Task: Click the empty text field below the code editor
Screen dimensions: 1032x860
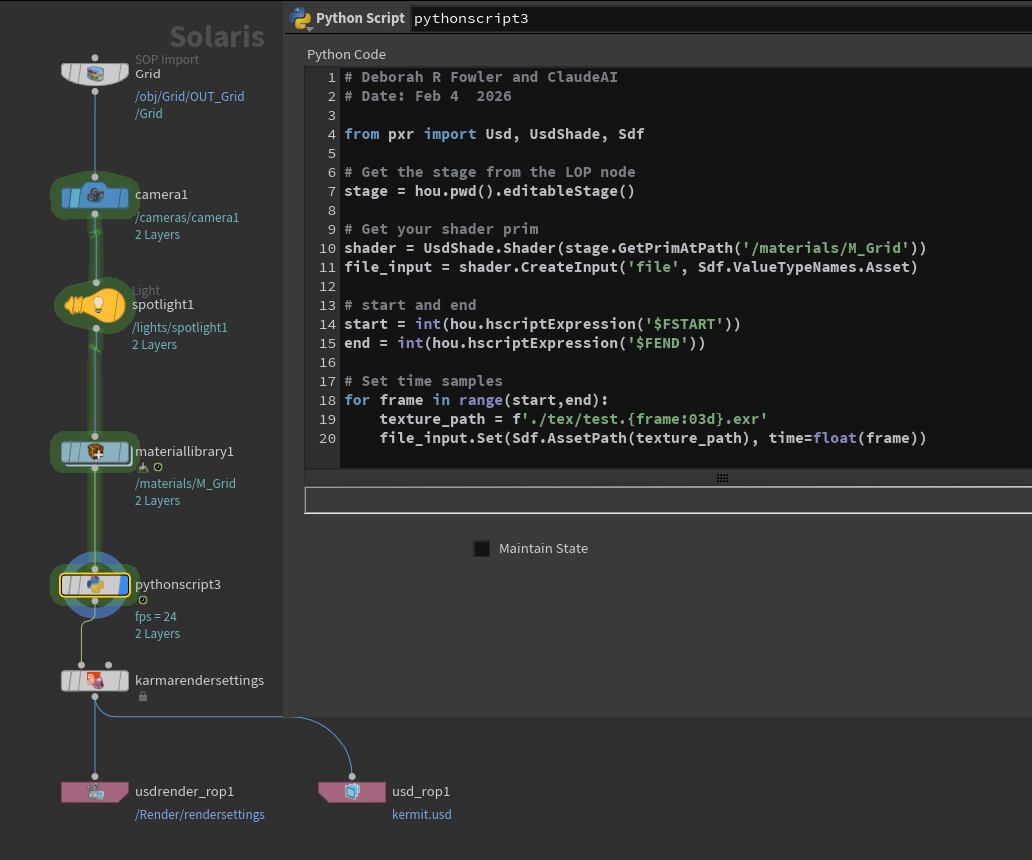Action: (x=668, y=500)
